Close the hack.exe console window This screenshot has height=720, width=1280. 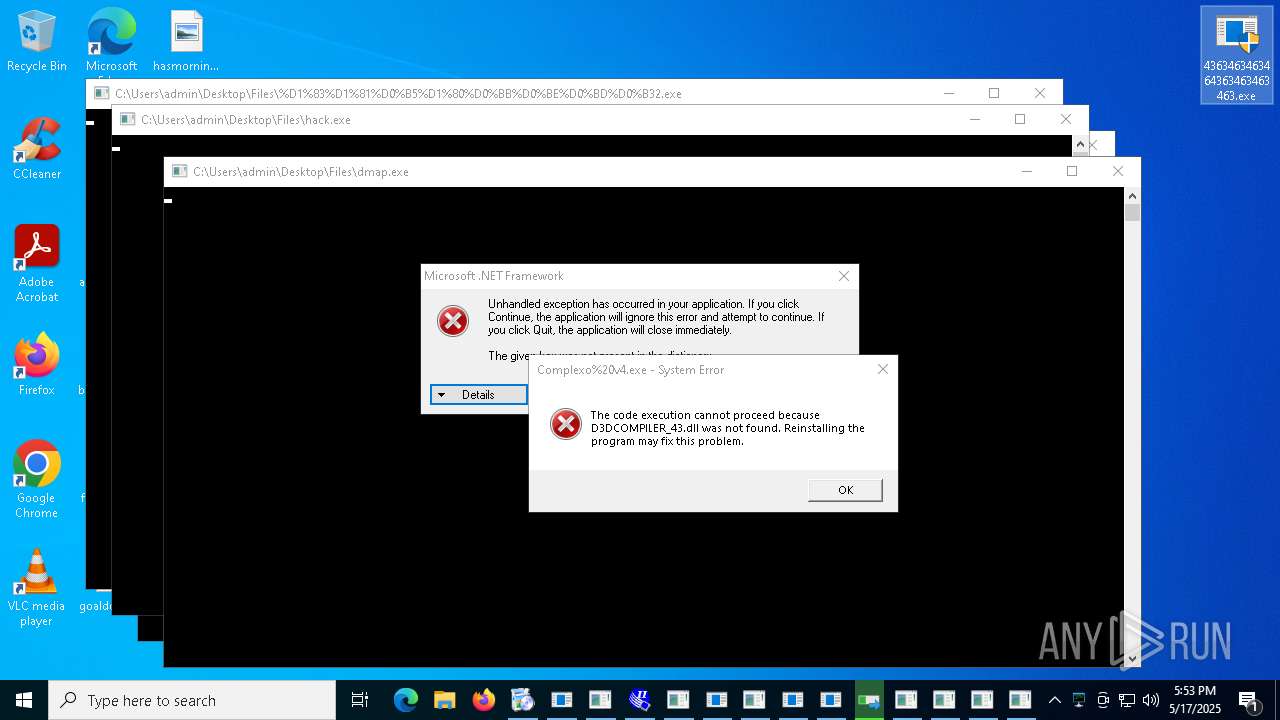1066,120
